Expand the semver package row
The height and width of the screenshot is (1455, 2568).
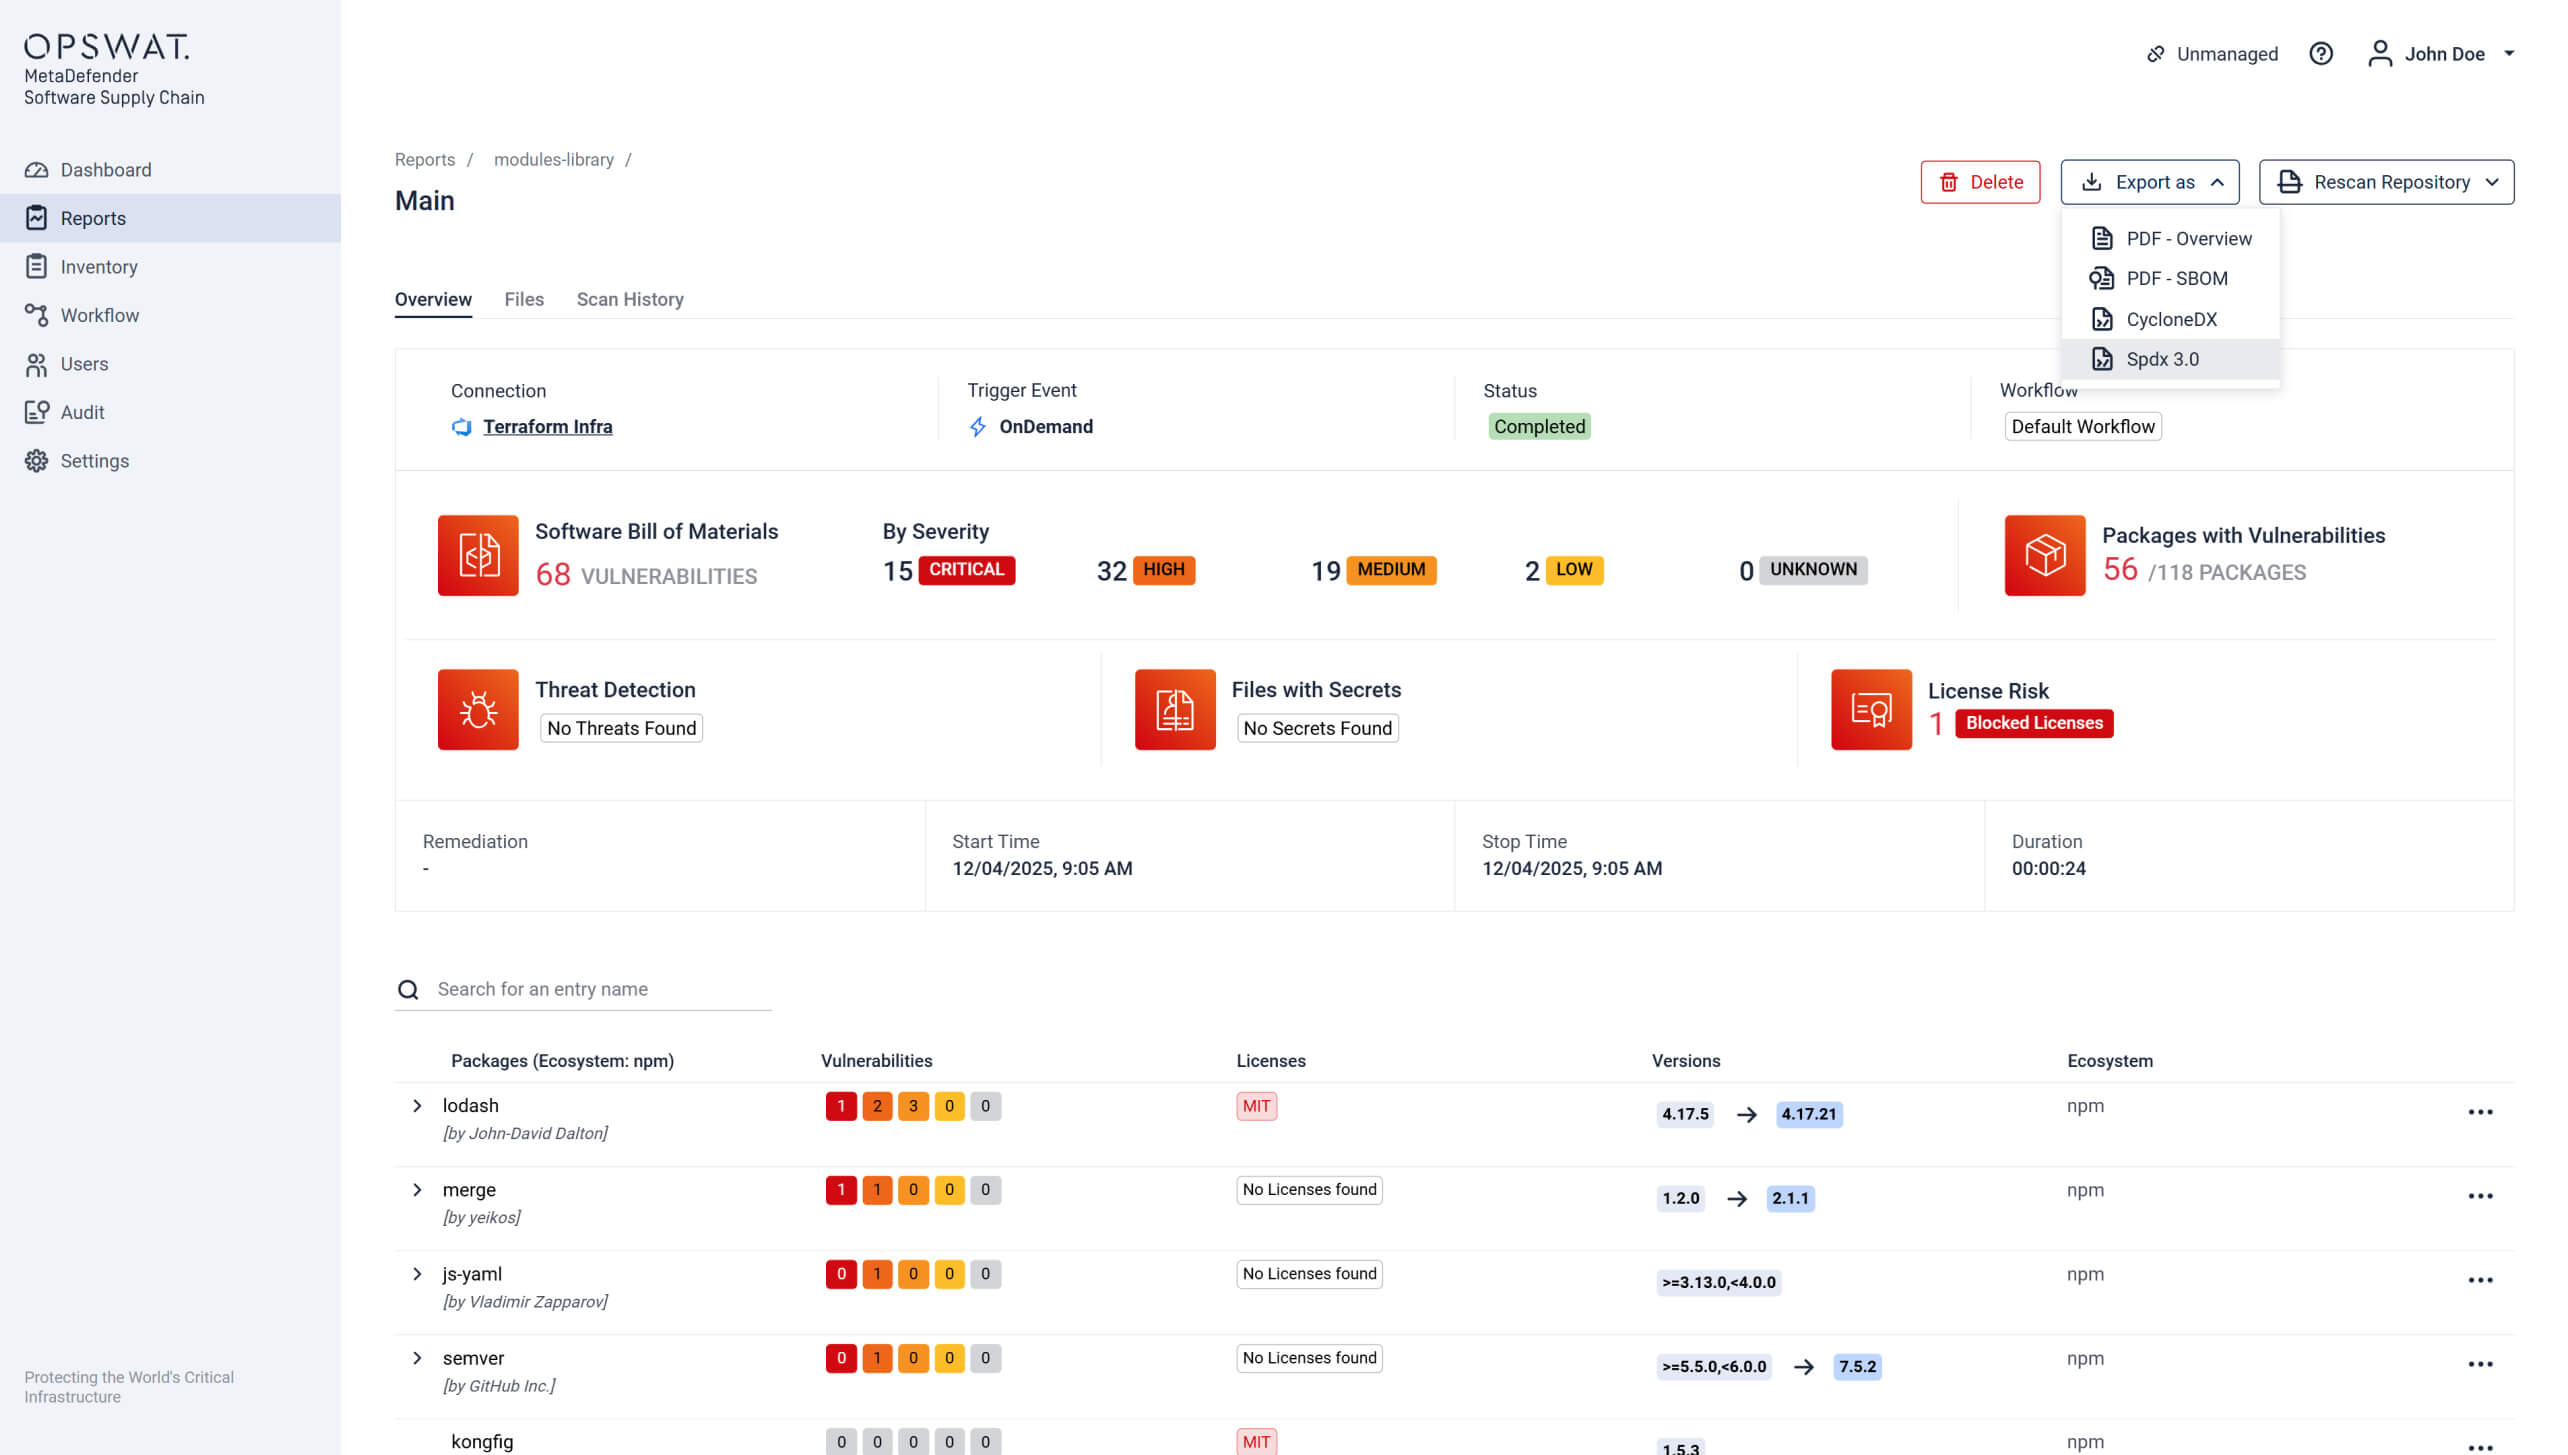pos(417,1358)
